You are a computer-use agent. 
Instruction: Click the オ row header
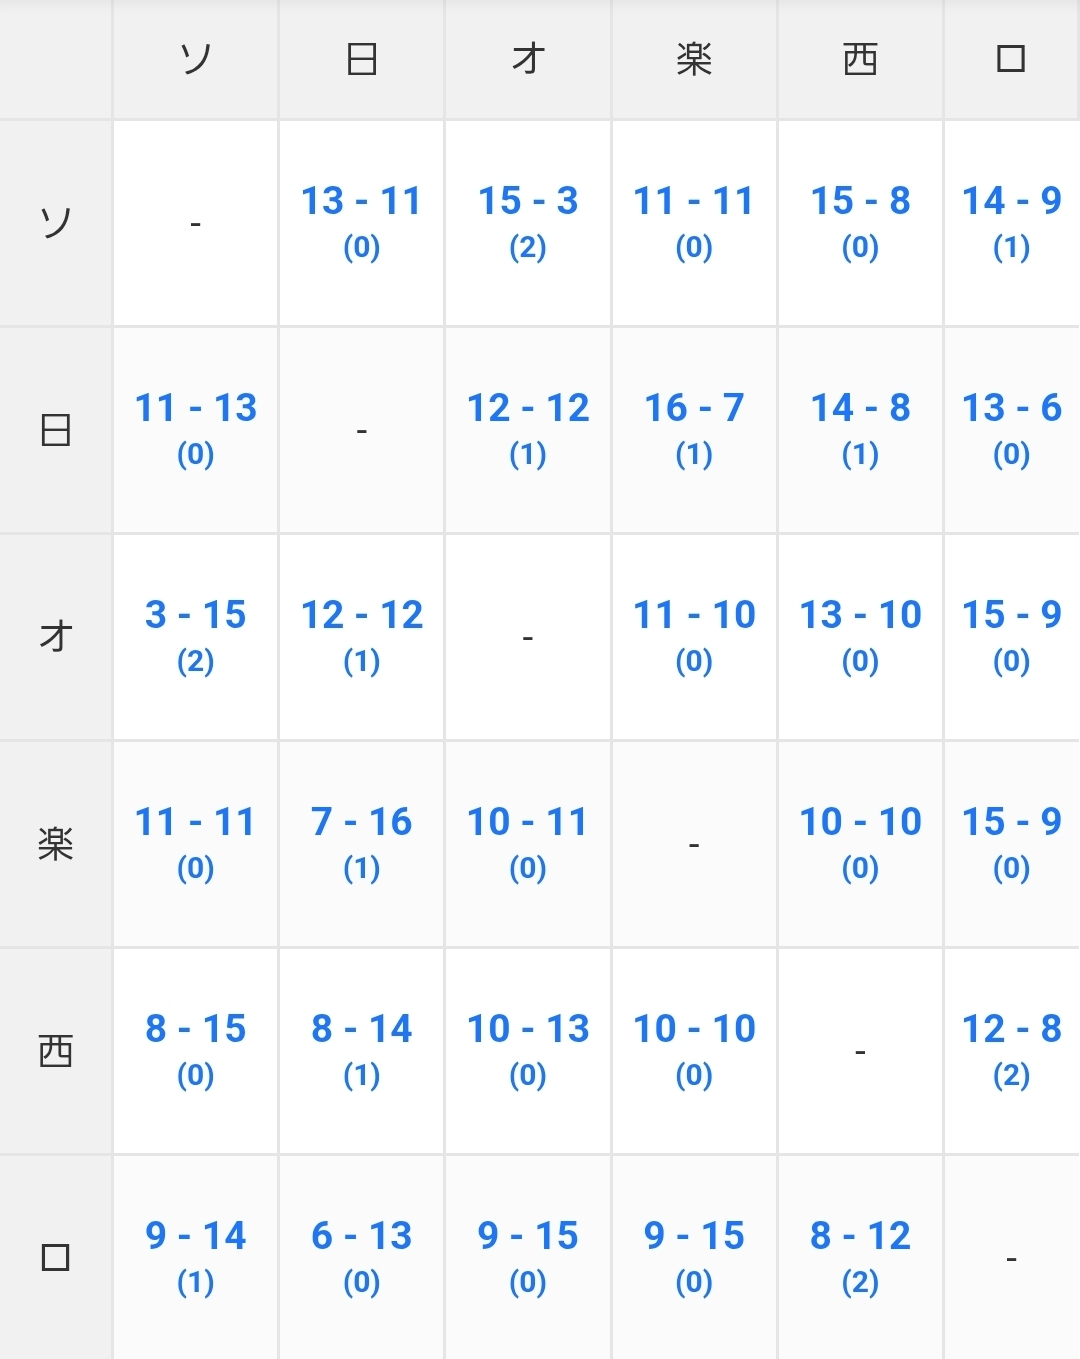click(56, 637)
